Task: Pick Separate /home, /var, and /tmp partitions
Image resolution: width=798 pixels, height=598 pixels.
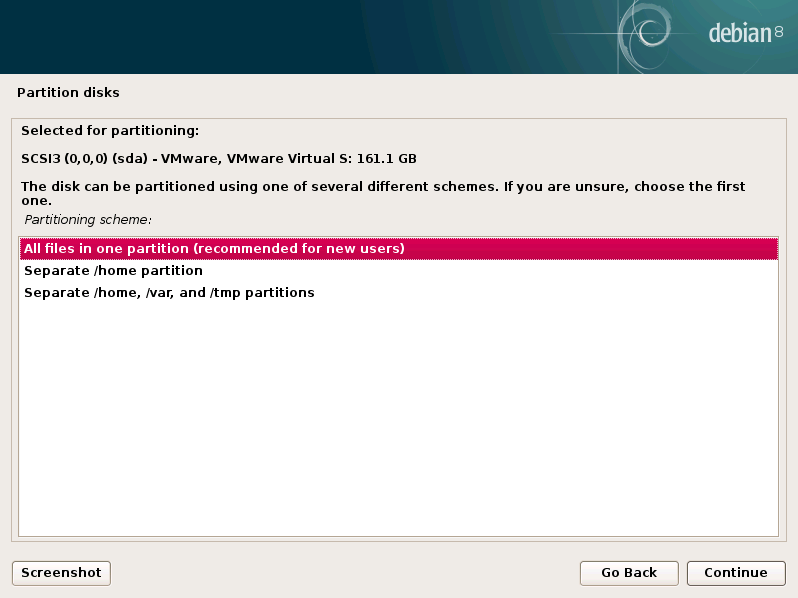Action: pos(399,293)
